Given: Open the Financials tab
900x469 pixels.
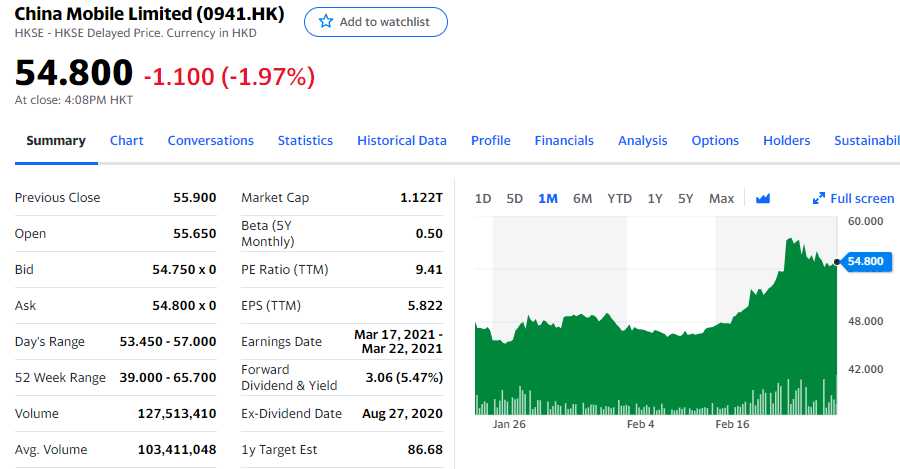Looking at the screenshot, I should click(x=564, y=141).
